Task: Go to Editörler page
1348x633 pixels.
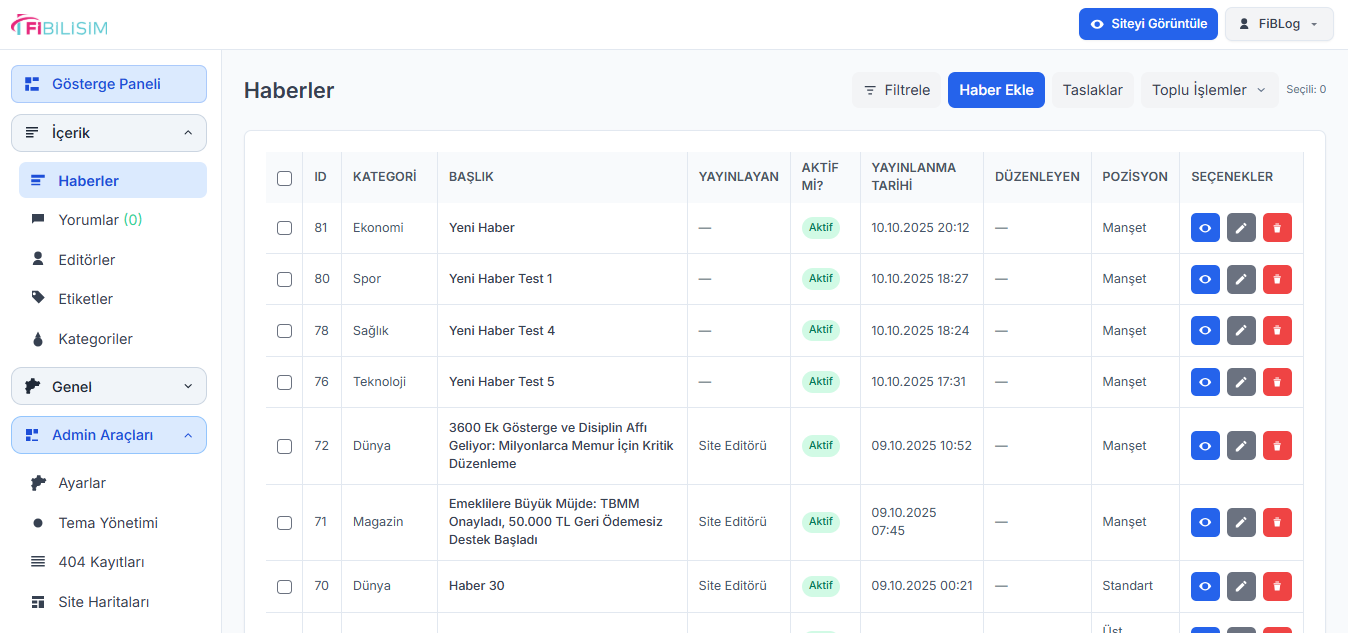Action: pyautogui.click(x=113, y=260)
